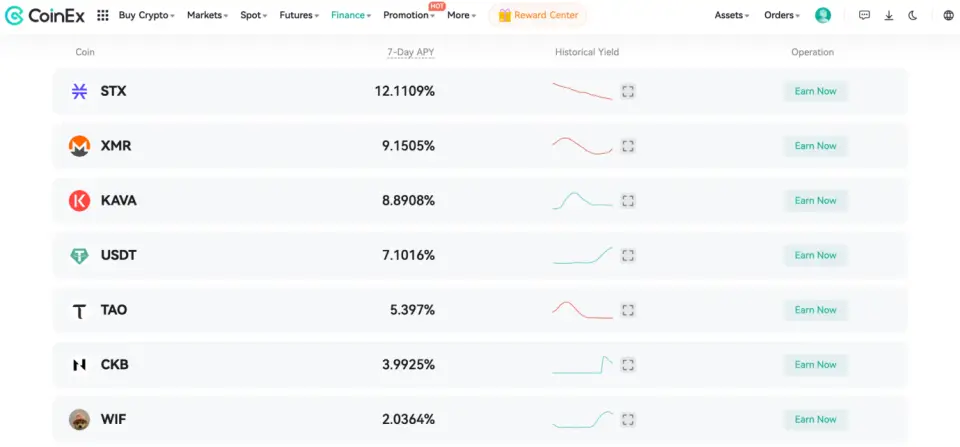Viewport: 960px width, 447px height.
Task: Expand the KAVA historical yield chart
Action: (x=628, y=201)
